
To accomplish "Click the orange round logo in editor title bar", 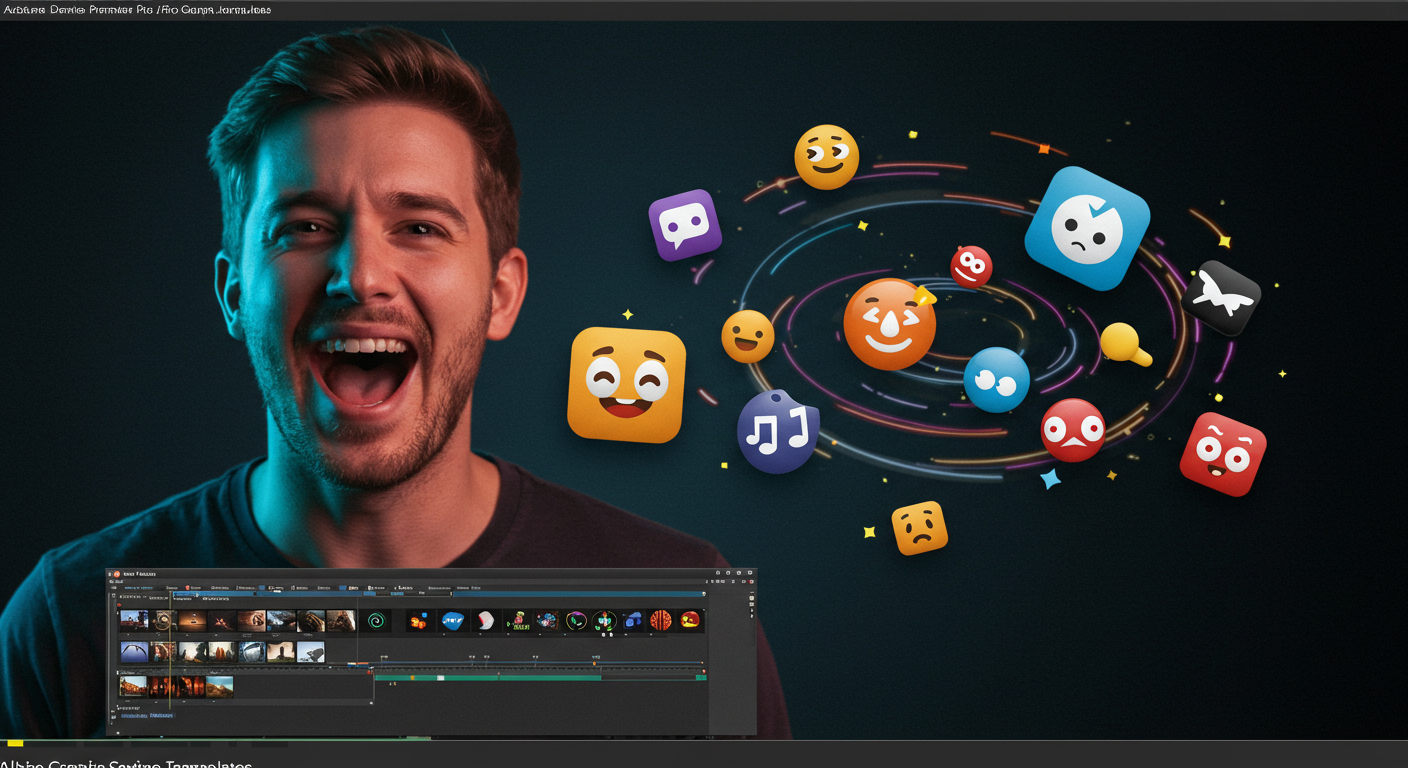I will click(x=117, y=574).
